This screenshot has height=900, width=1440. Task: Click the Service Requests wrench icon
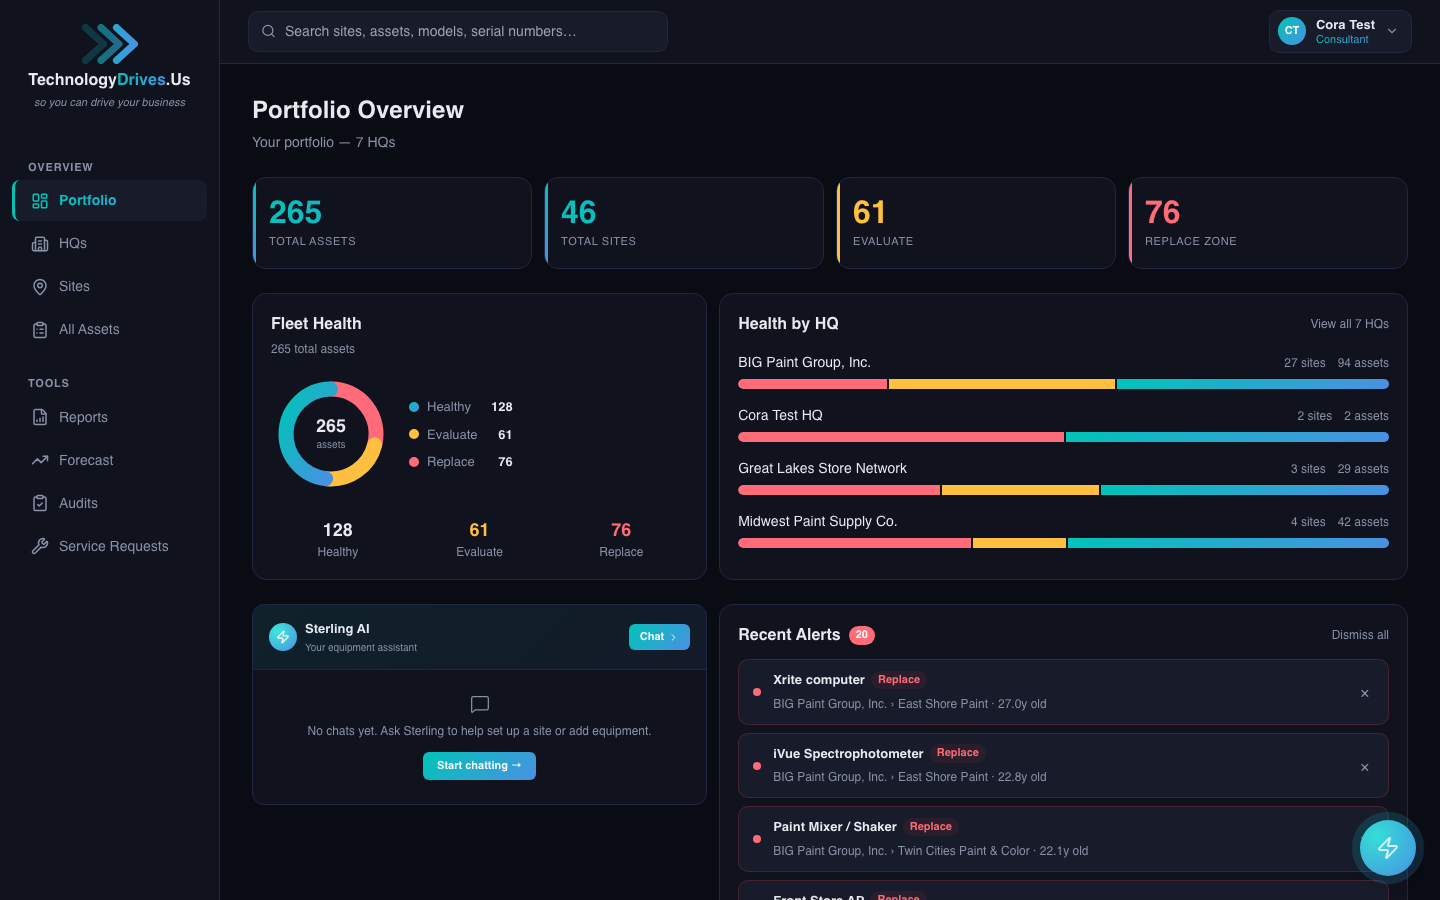(x=40, y=547)
